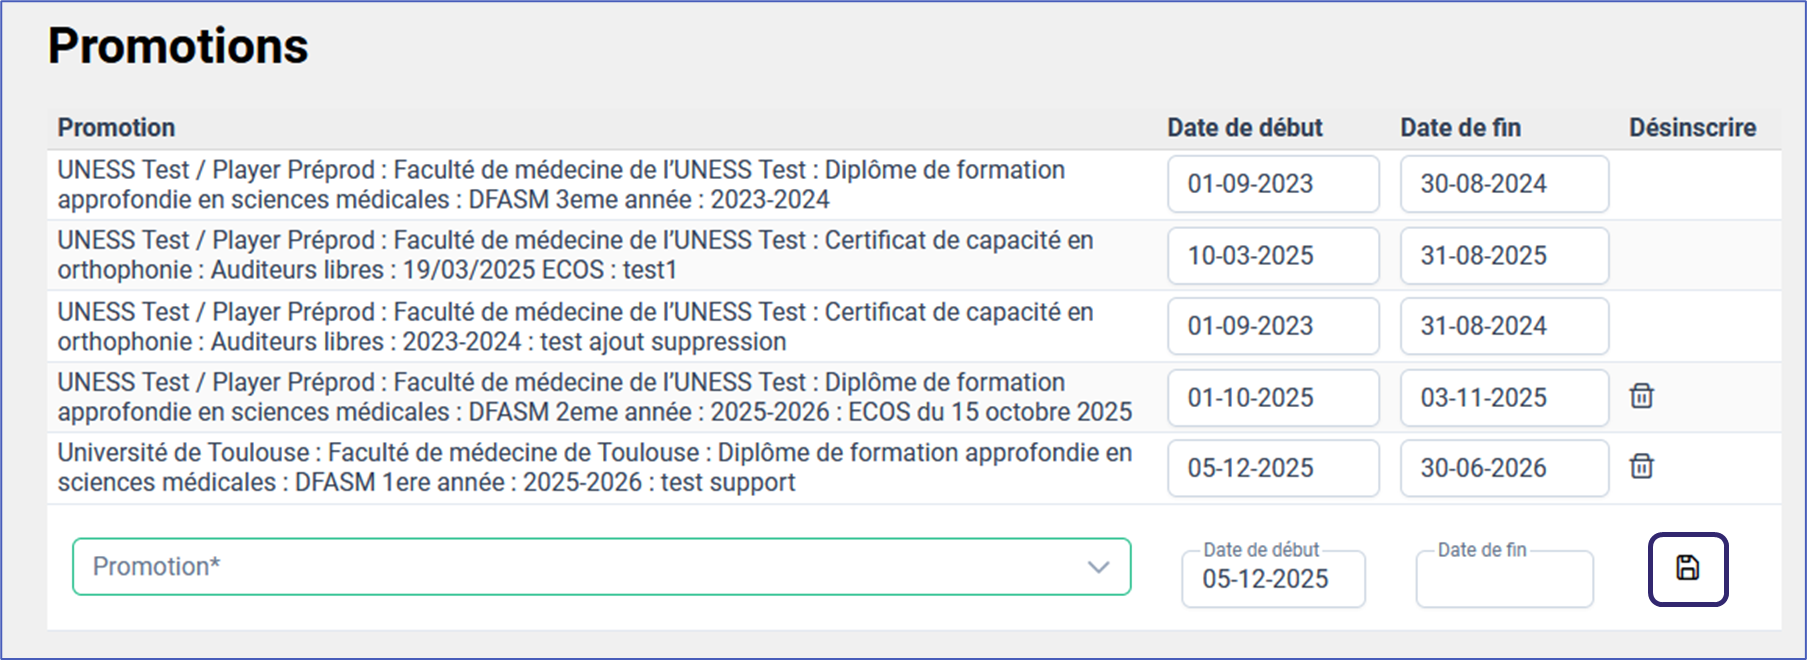
Task: Click start date of test ajout suppression row
Action: [x=1272, y=326]
